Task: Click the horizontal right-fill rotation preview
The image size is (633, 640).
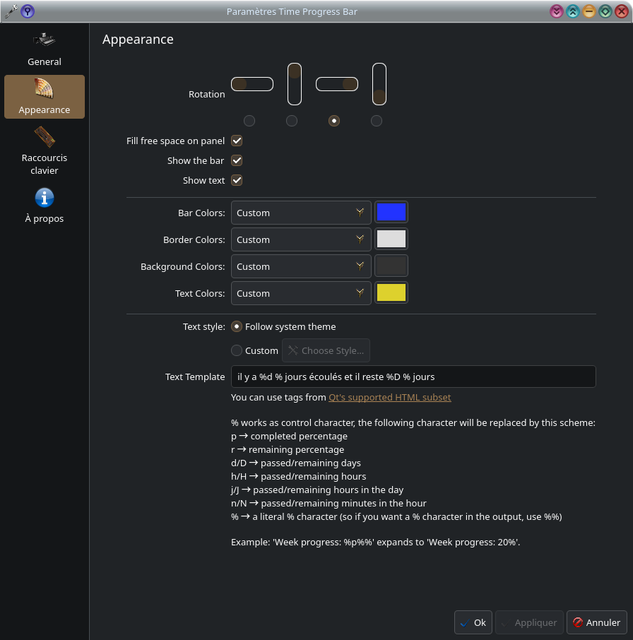Action: (x=337, y=84)
